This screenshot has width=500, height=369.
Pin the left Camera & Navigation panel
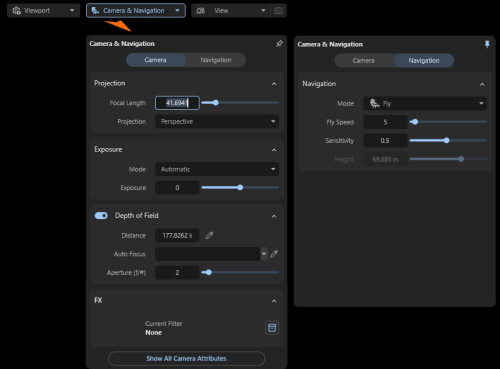tap(279, 44)
